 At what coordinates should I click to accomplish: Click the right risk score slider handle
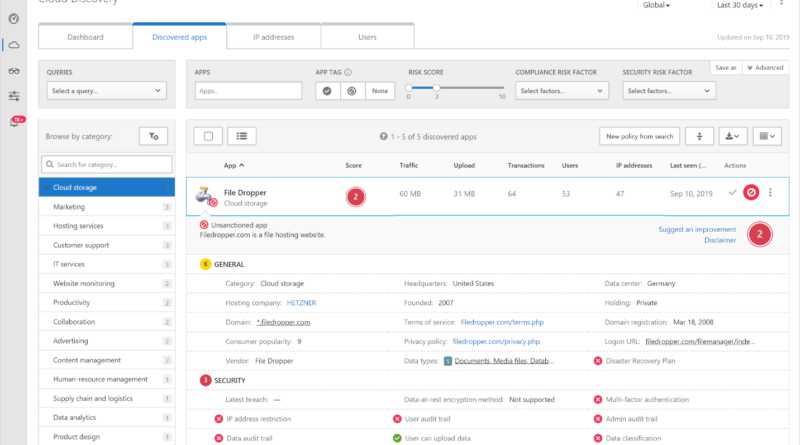pyautogui.click(x=436, y=88)
